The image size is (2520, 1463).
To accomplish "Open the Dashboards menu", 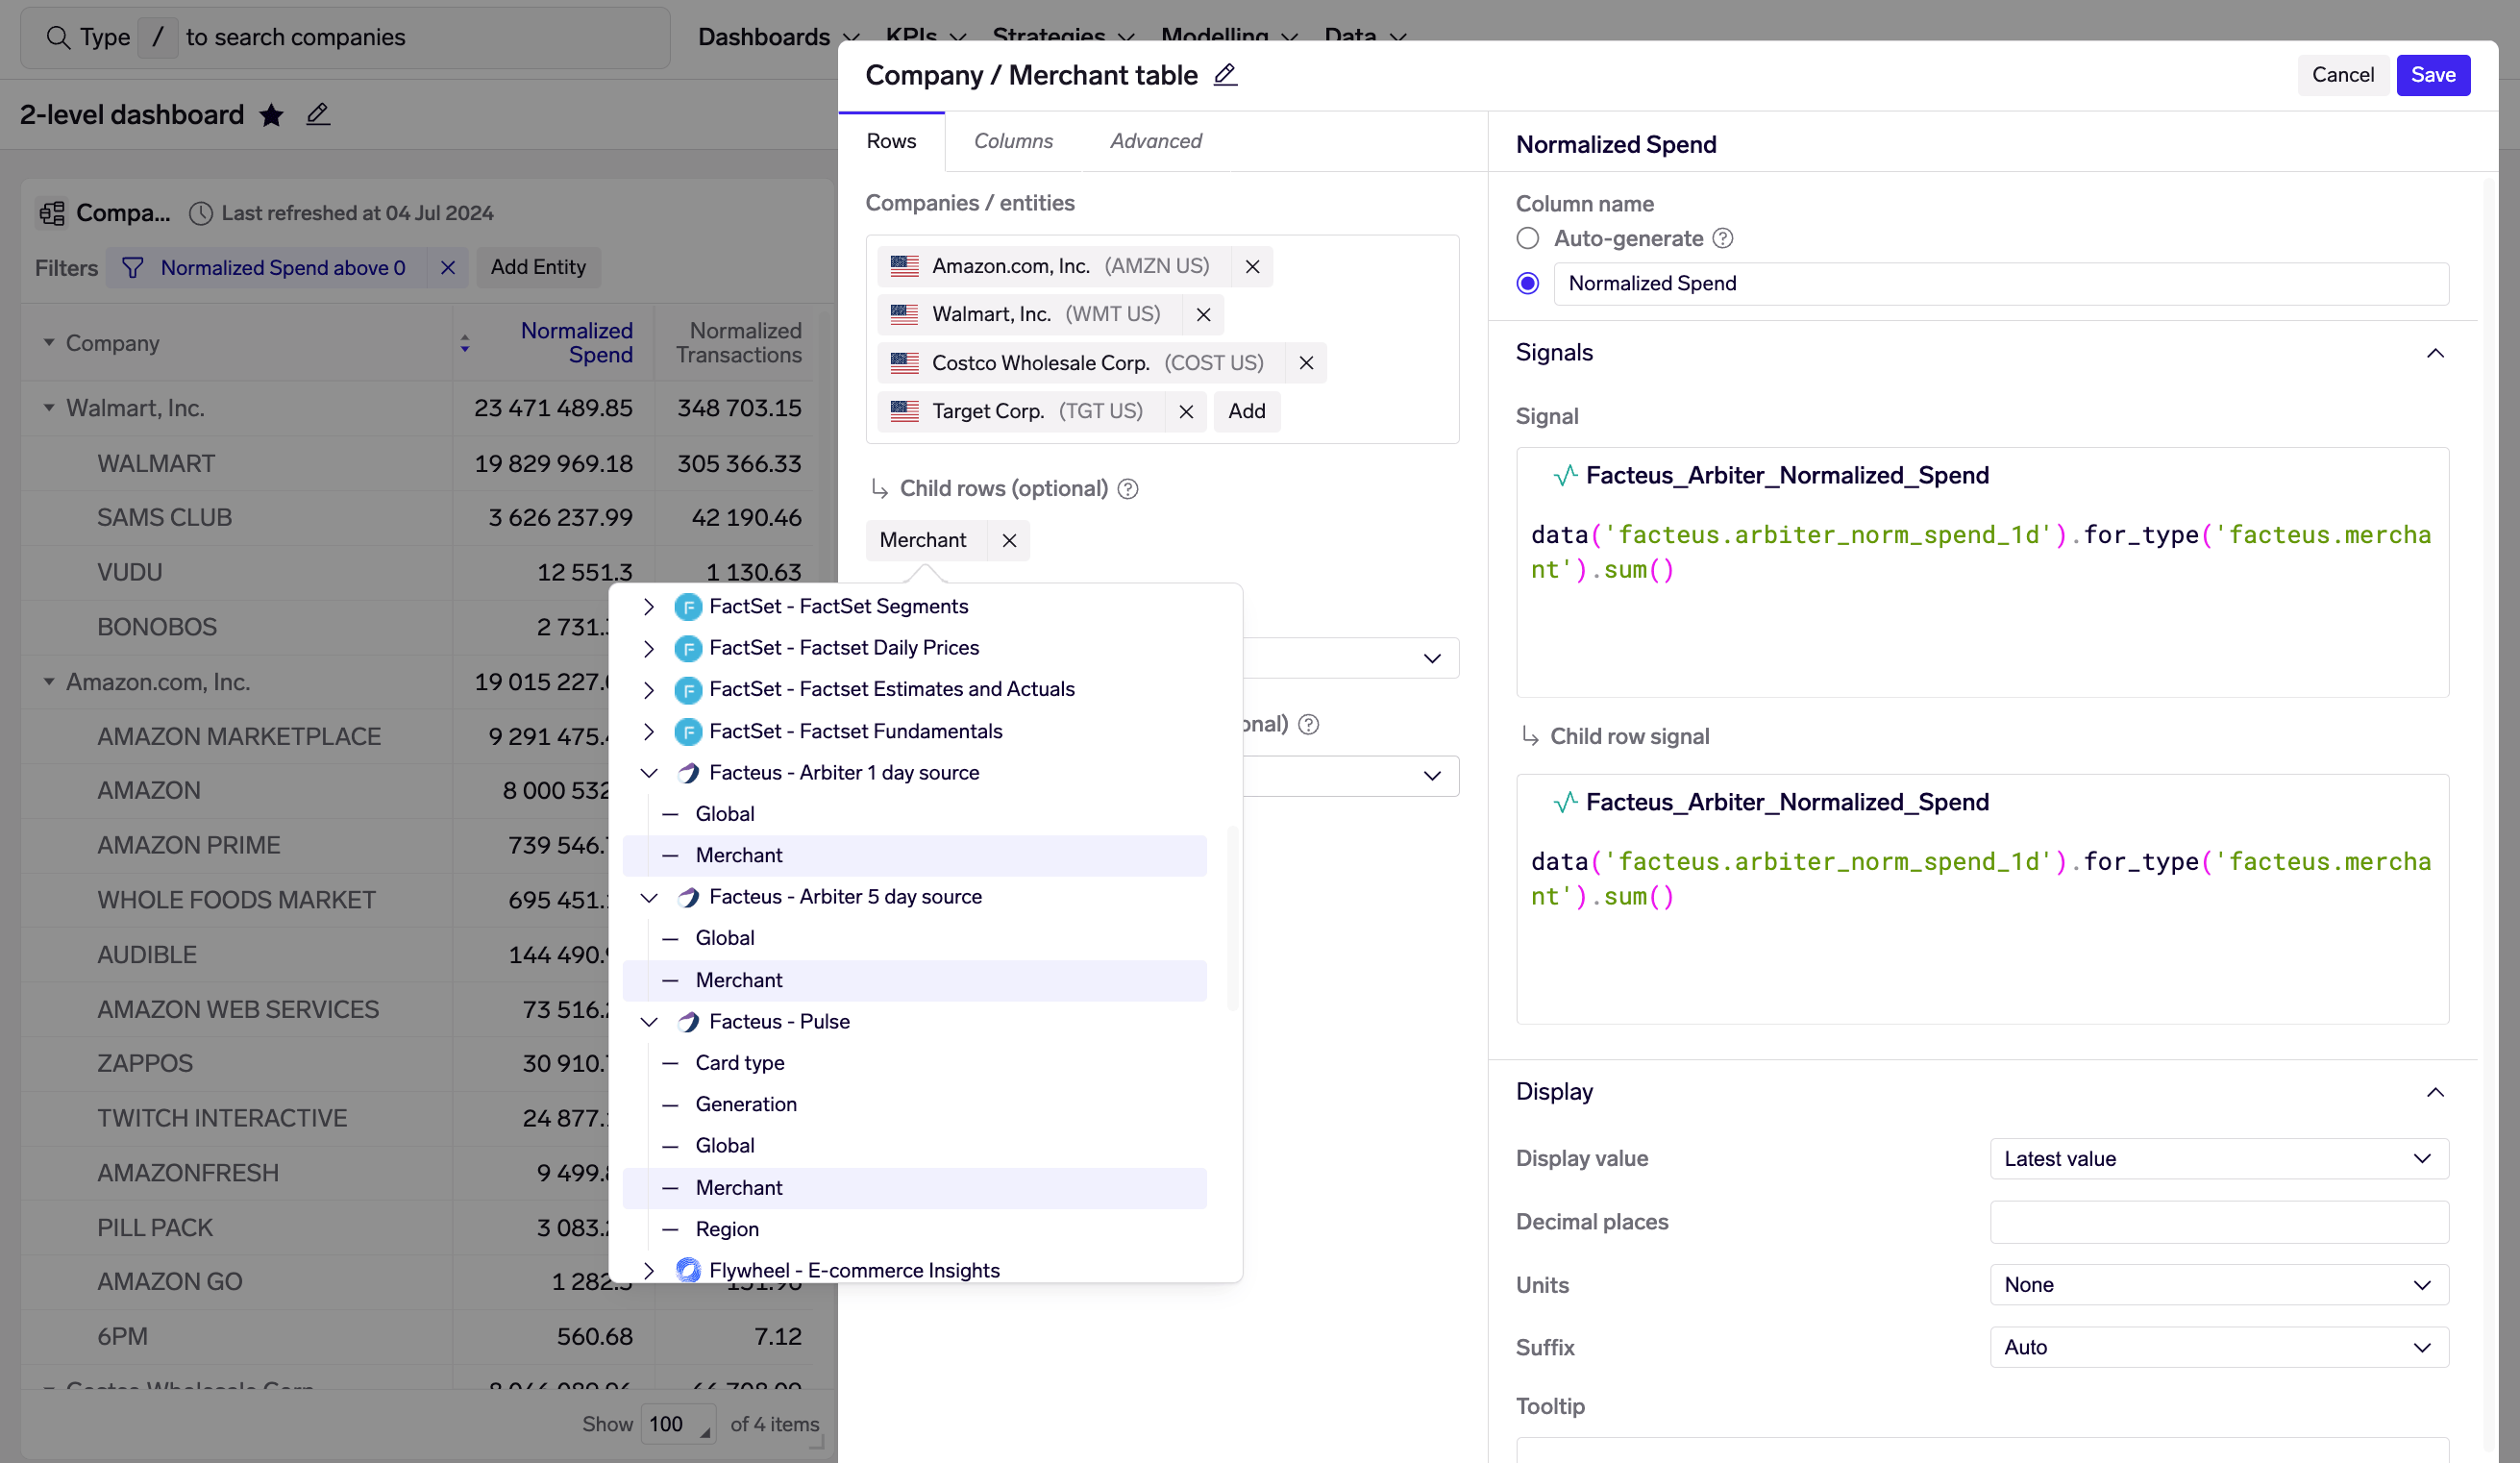I will tap(778, 37).
